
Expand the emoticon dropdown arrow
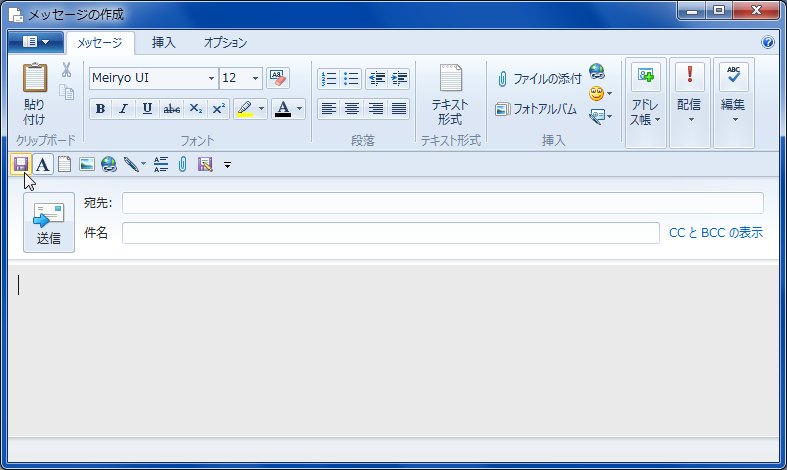click(x=609, y=94)
